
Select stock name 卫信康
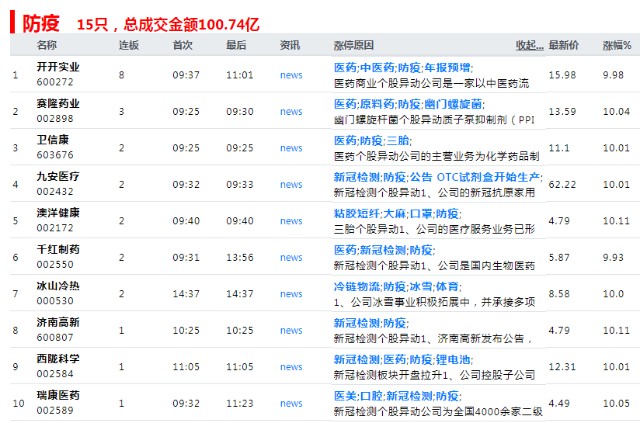point(53,140)
